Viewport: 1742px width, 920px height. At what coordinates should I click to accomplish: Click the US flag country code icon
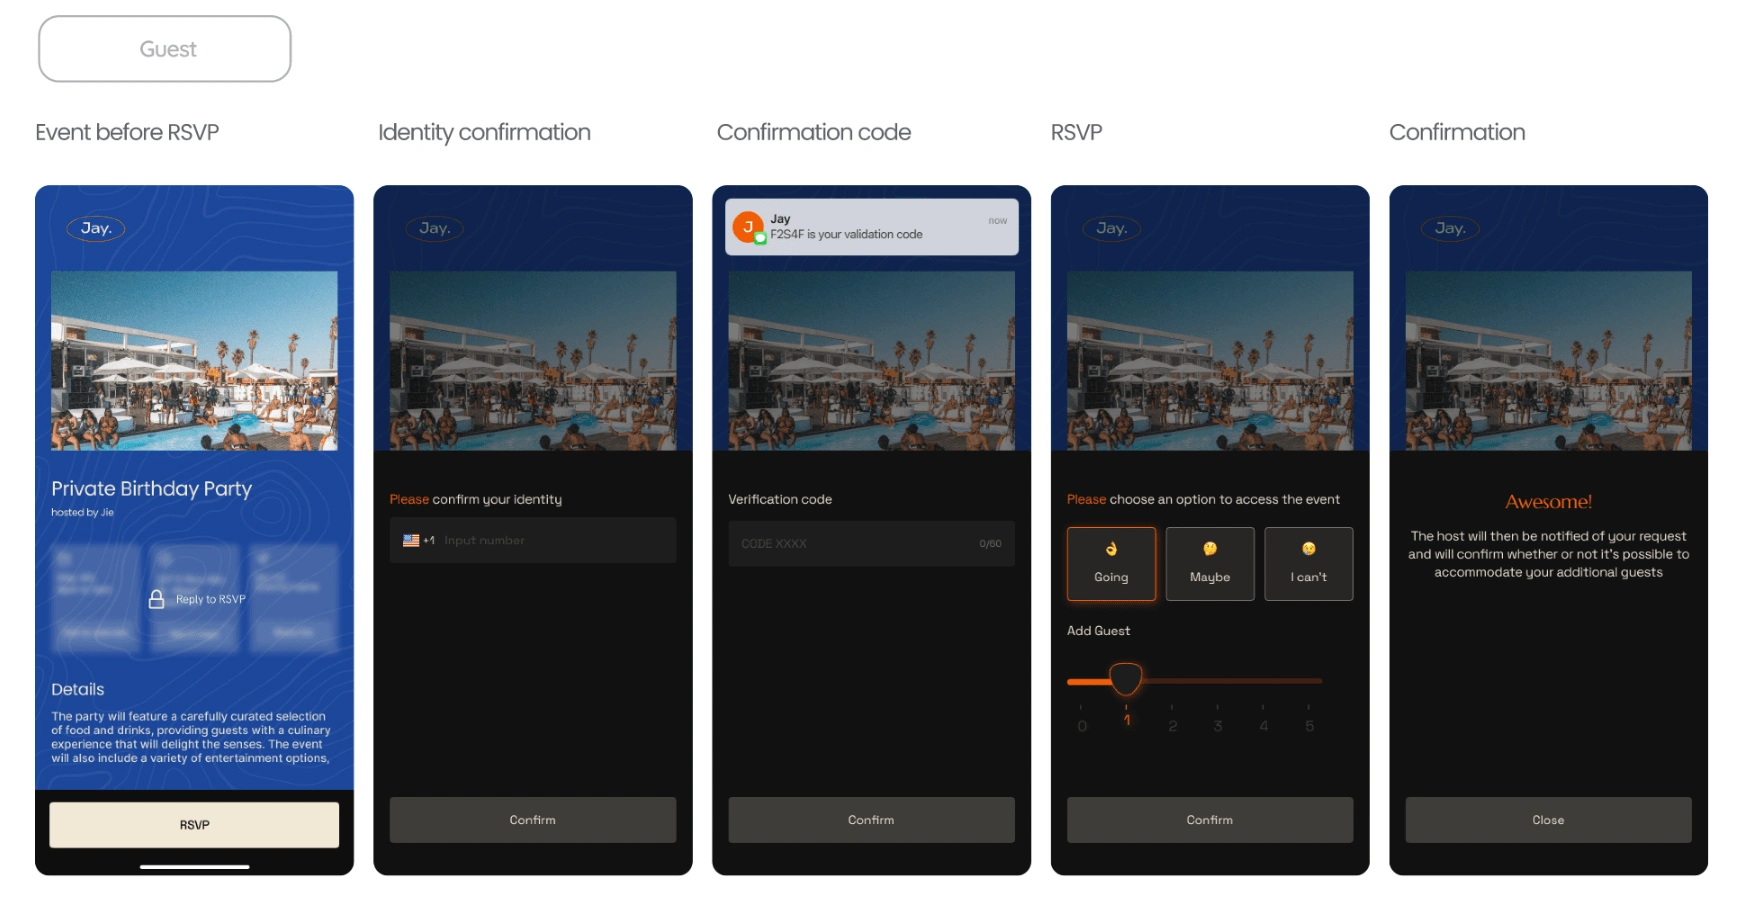tap(411, 540)
